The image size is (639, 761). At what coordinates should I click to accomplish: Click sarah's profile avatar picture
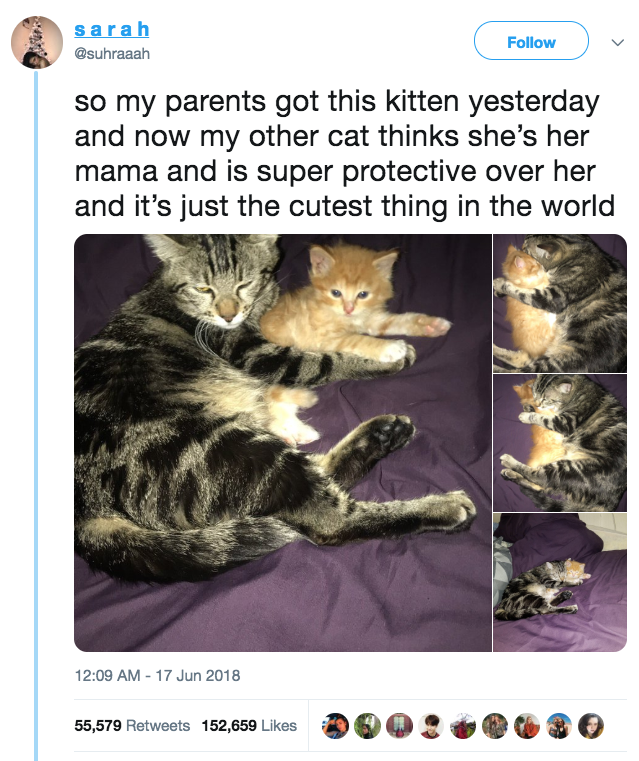tap(36, 42)
